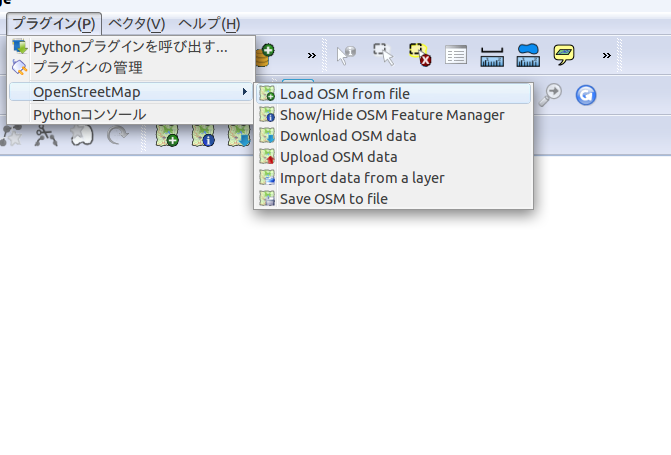Click the Add database layer icon
The image size is (671, 455).
[265, 55]
